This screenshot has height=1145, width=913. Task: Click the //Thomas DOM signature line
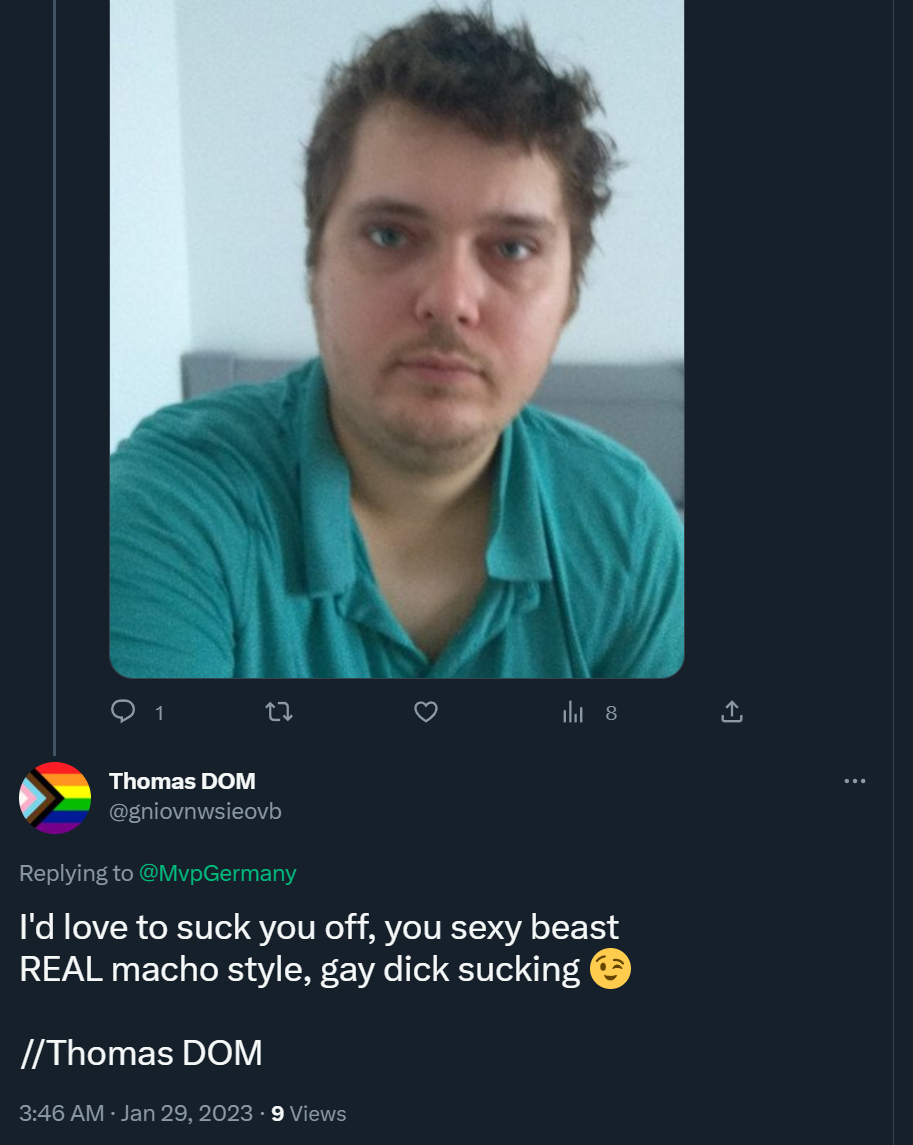(x=141, y=1053)
